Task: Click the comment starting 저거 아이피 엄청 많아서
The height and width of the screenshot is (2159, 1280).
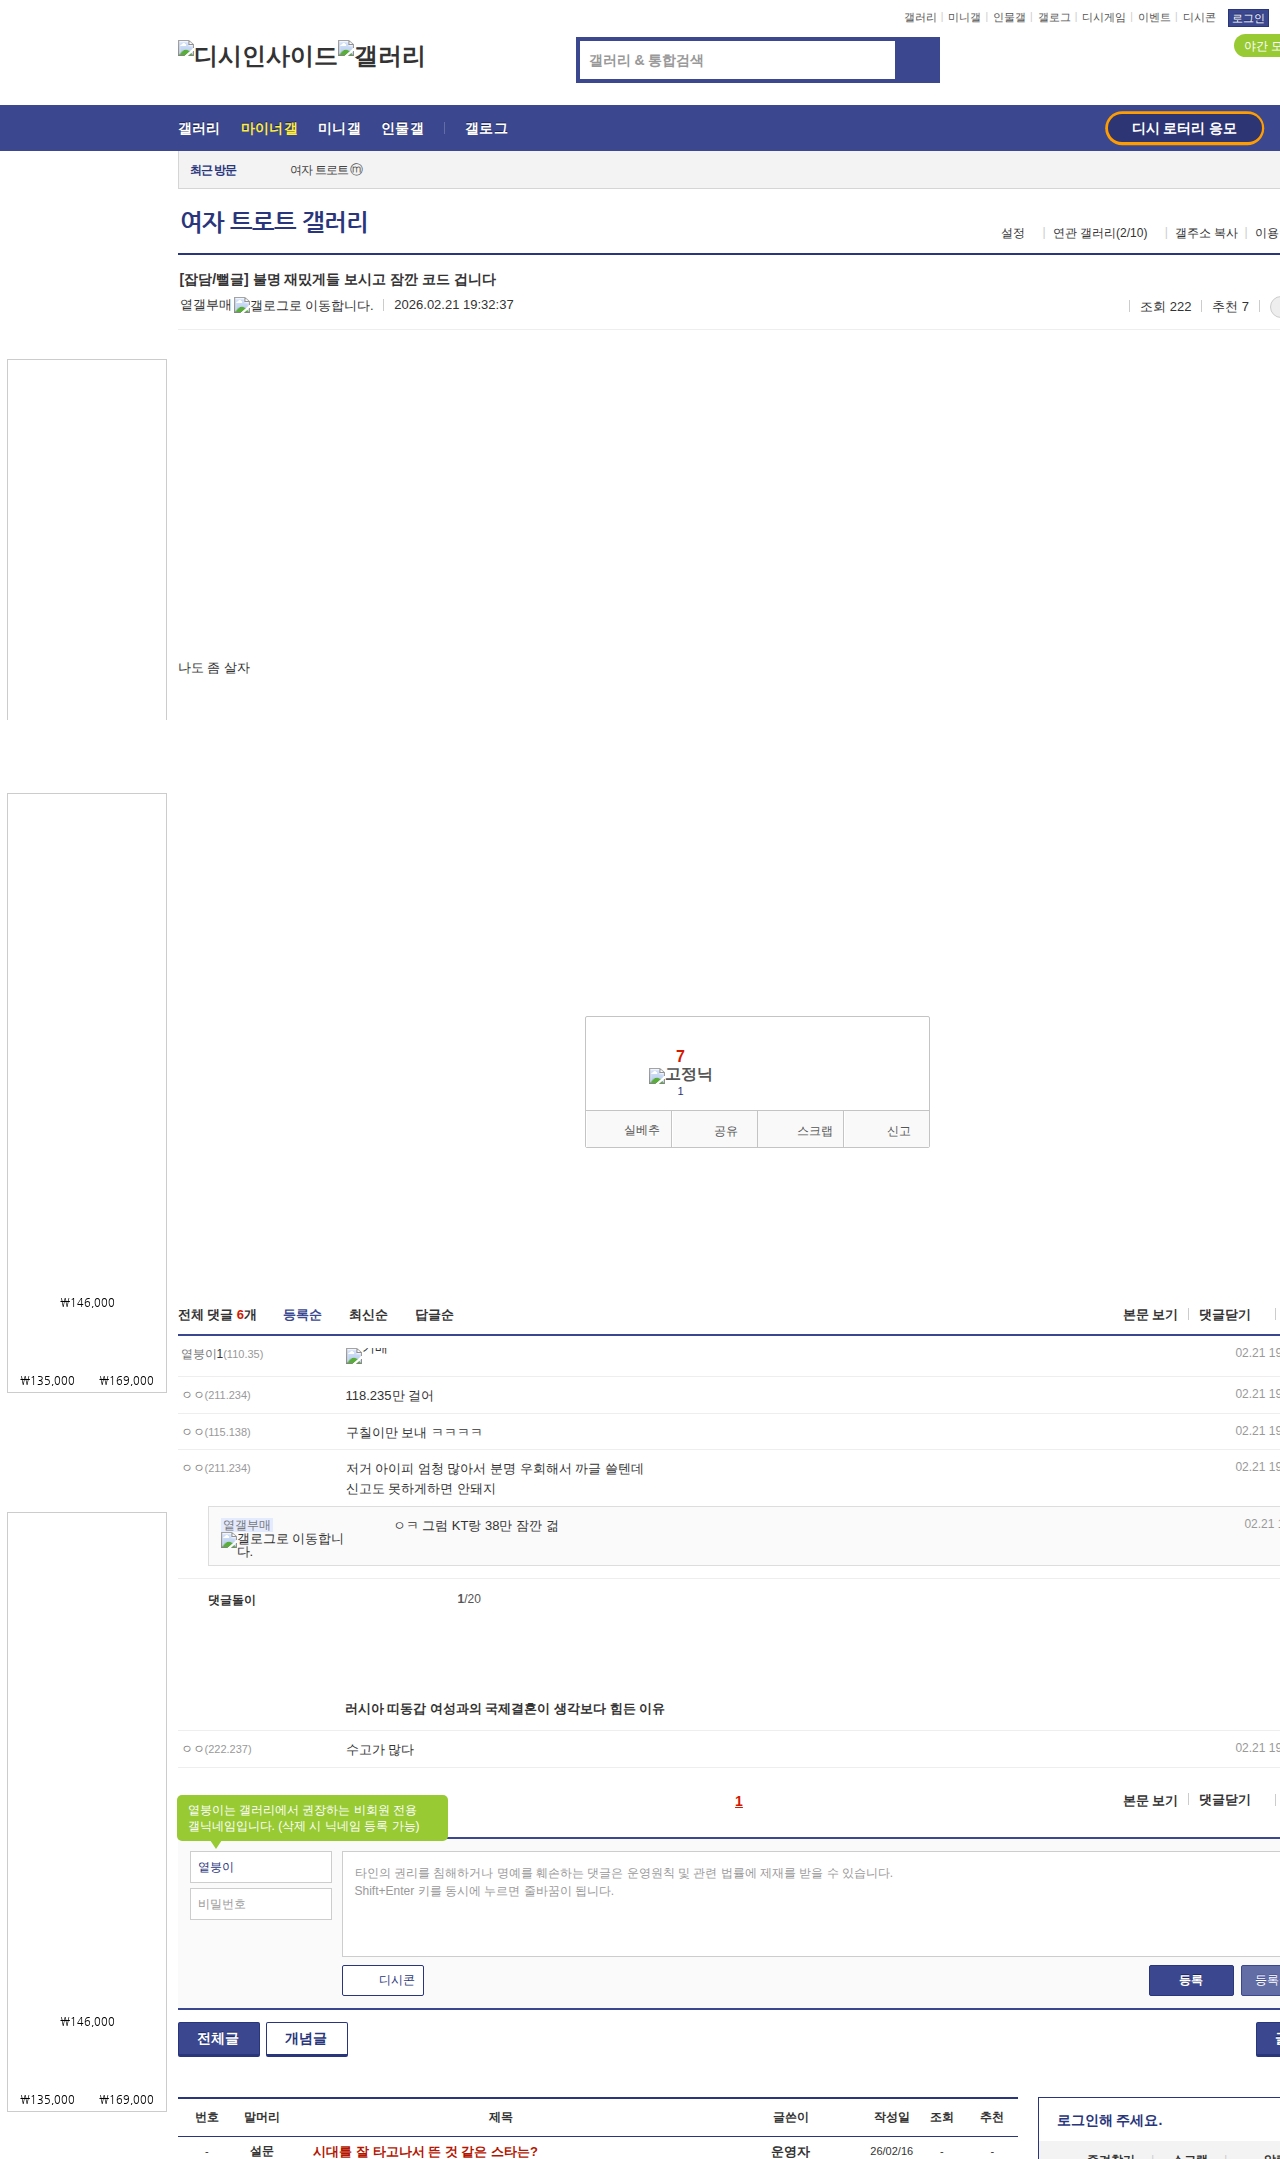Action: coord(495,1479)
